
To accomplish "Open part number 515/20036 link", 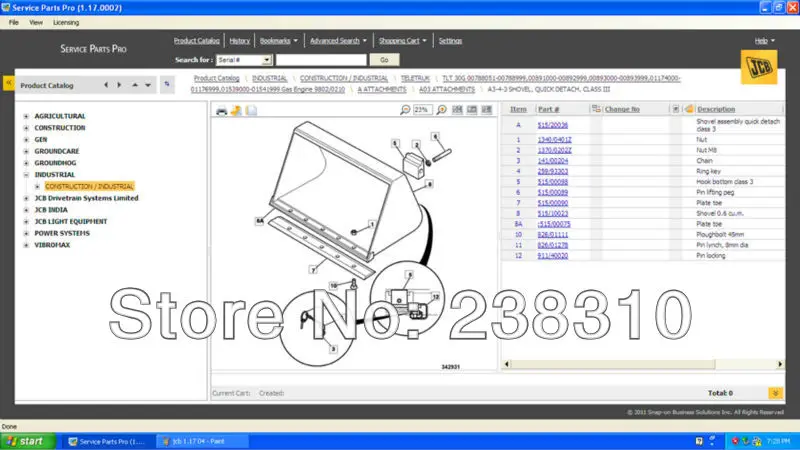I will tap(553, 125).
